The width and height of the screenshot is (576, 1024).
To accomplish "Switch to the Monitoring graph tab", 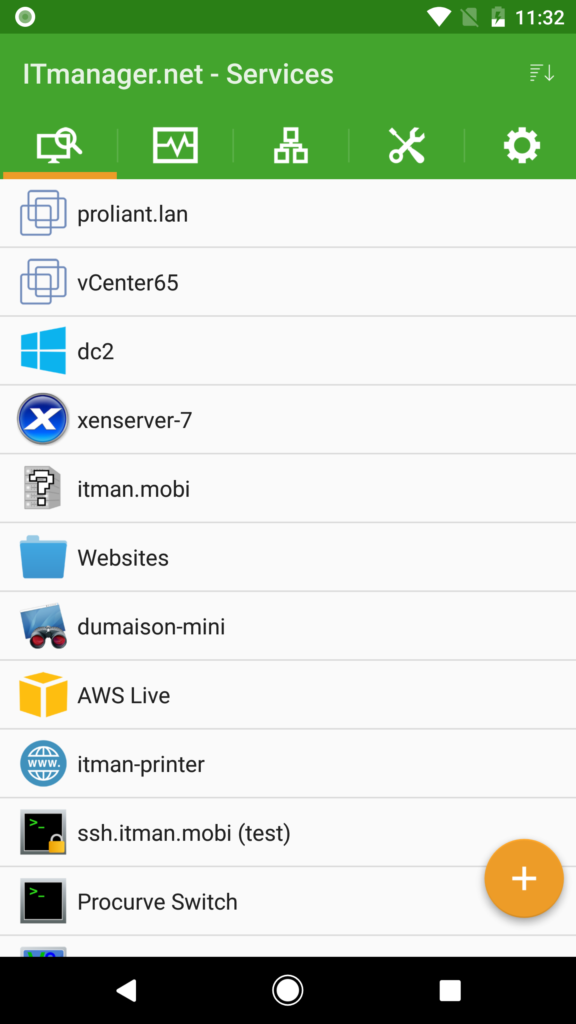I will click(173, 145).
